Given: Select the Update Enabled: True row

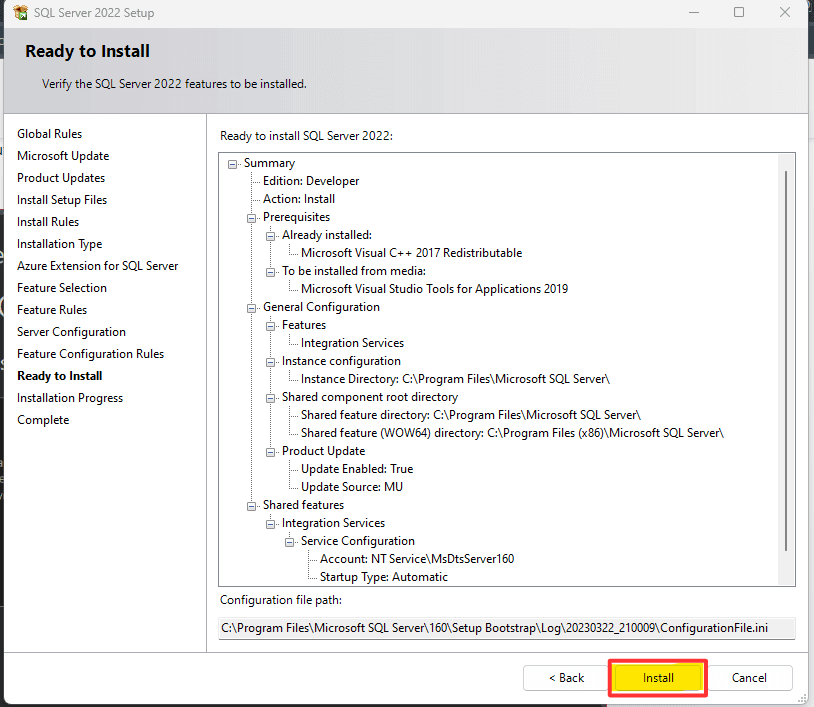Looking at the screenshot, I should click(x=357, y=469).
